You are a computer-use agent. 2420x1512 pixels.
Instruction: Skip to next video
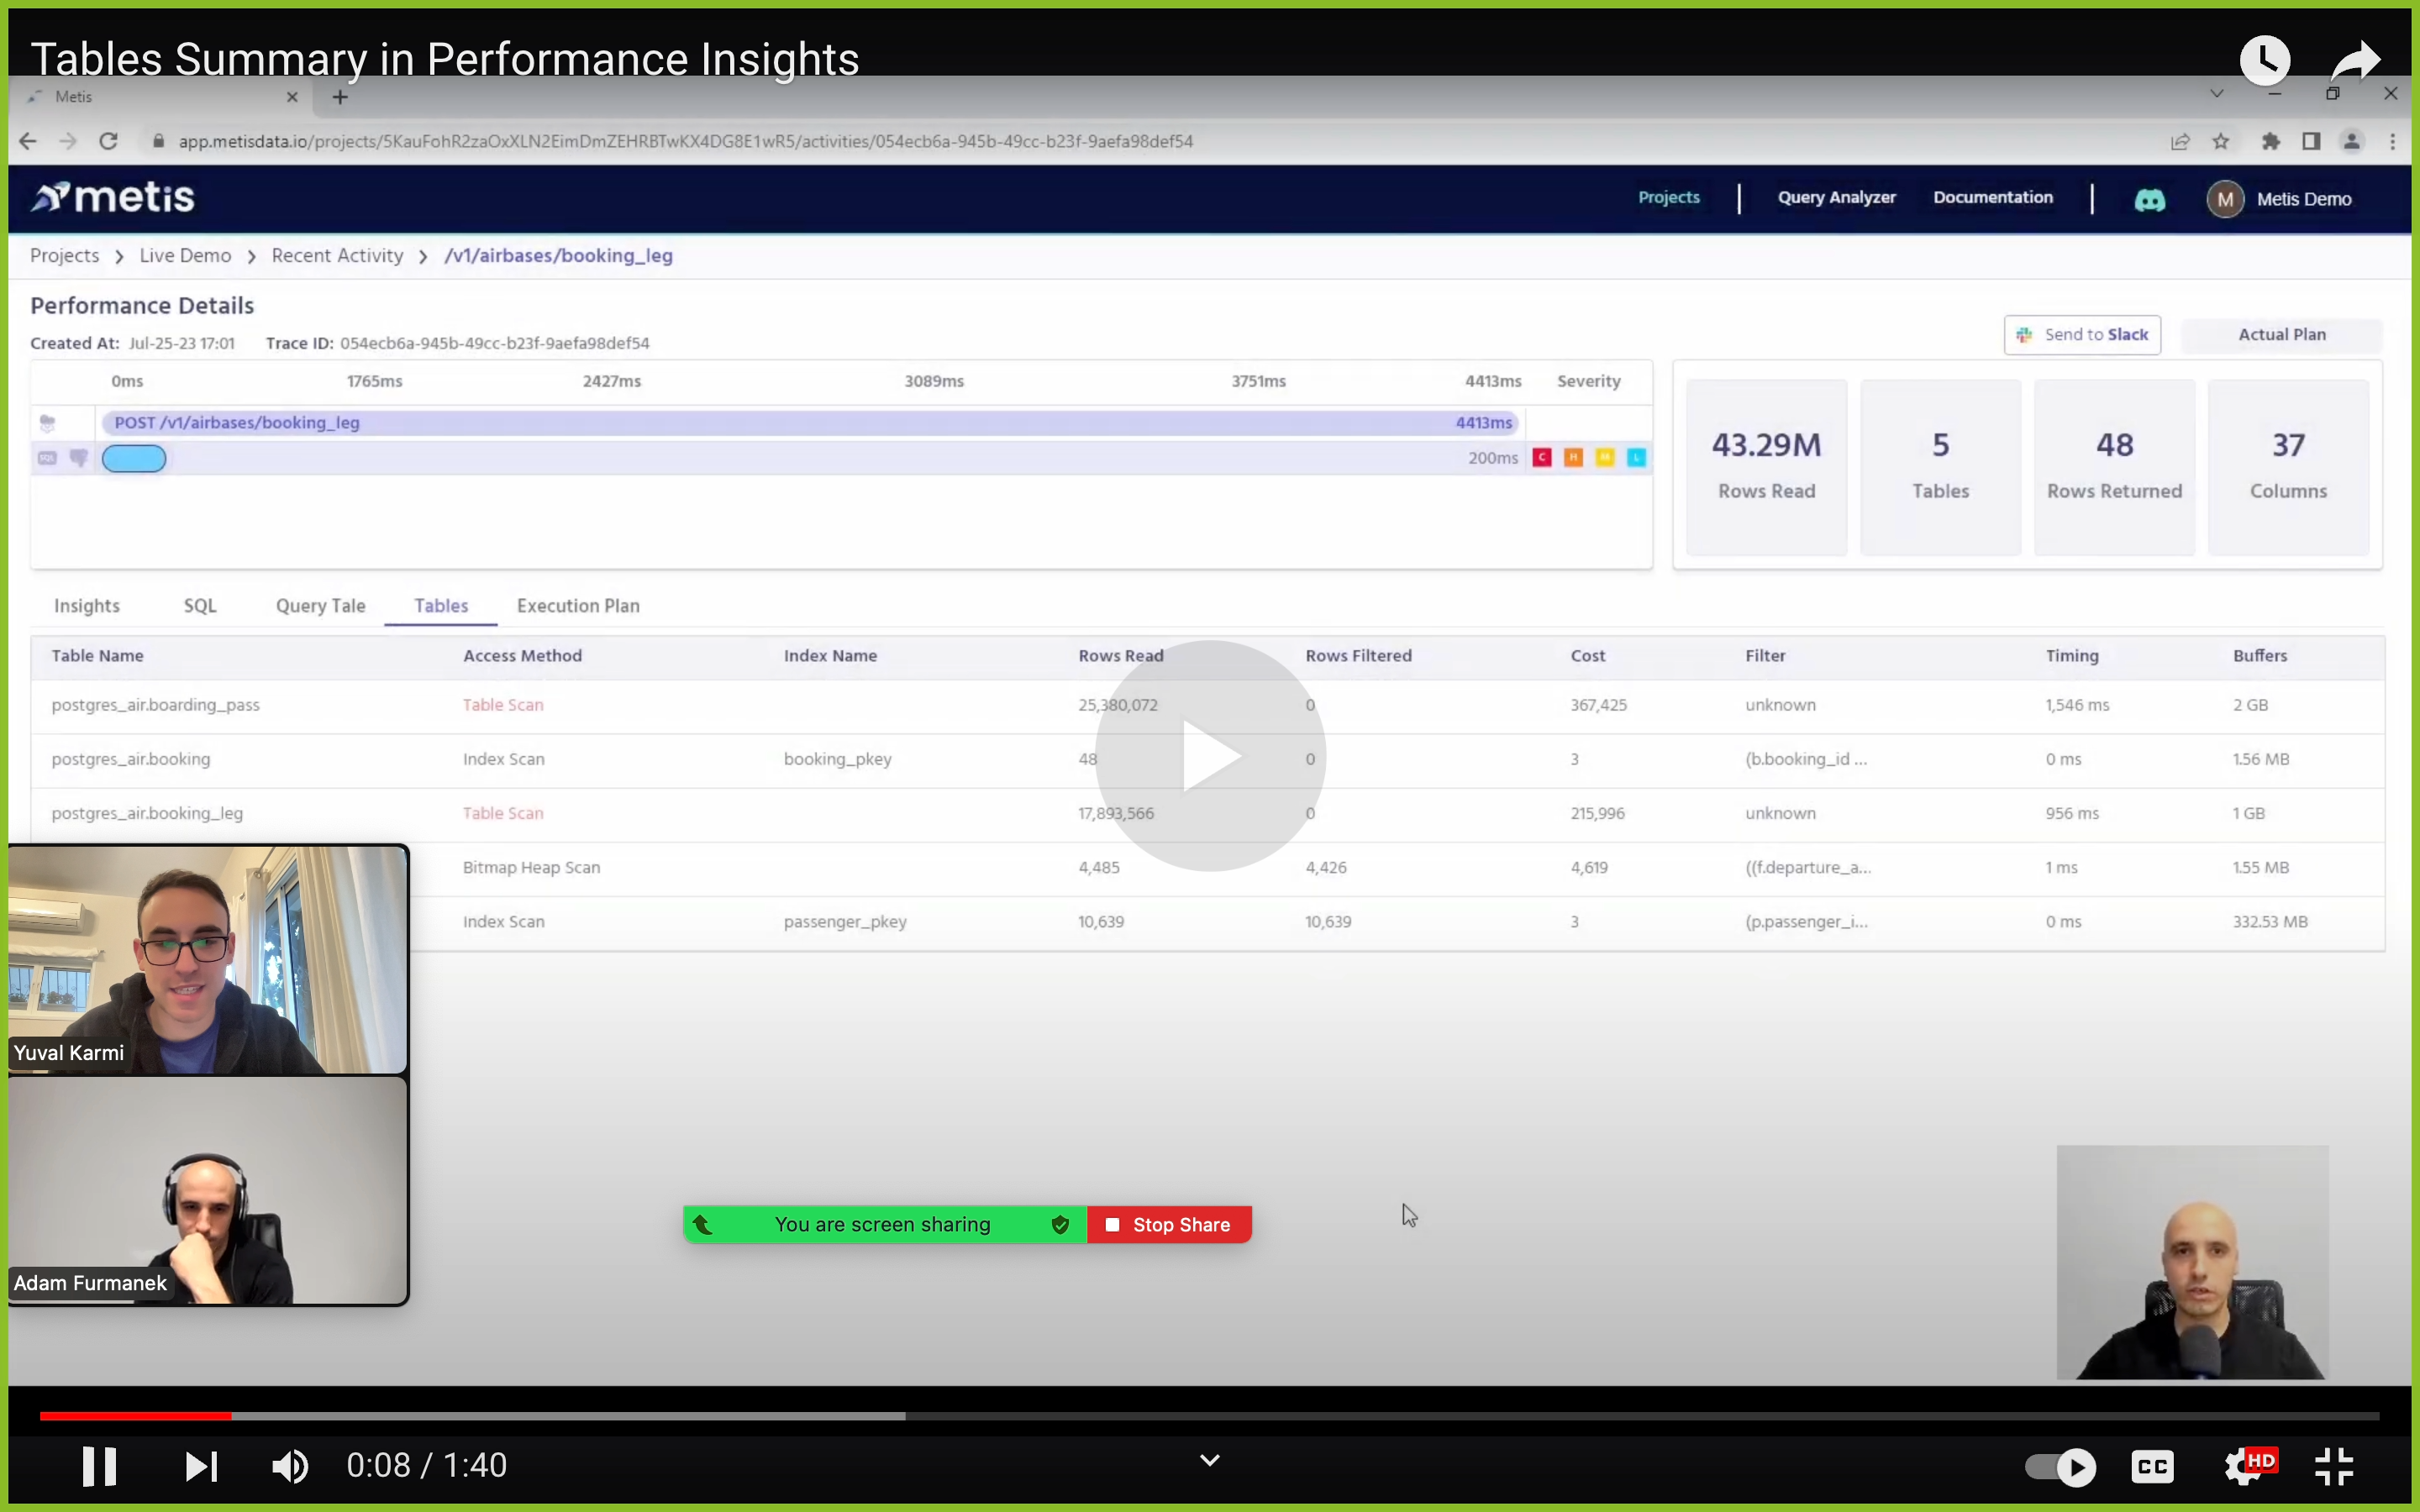(x=201, y=1466)
